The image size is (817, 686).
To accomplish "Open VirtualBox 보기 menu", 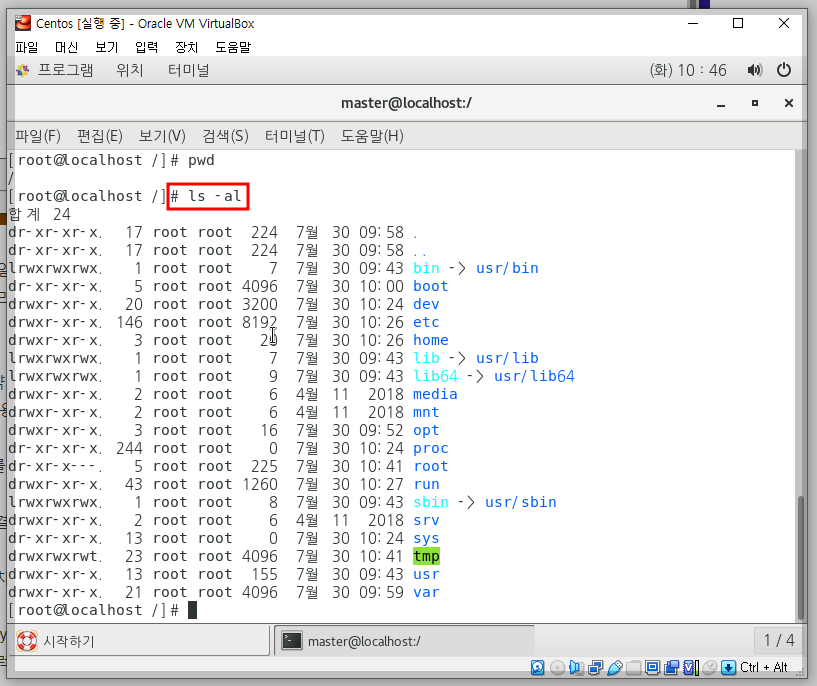I will click(x=107, y=47).
